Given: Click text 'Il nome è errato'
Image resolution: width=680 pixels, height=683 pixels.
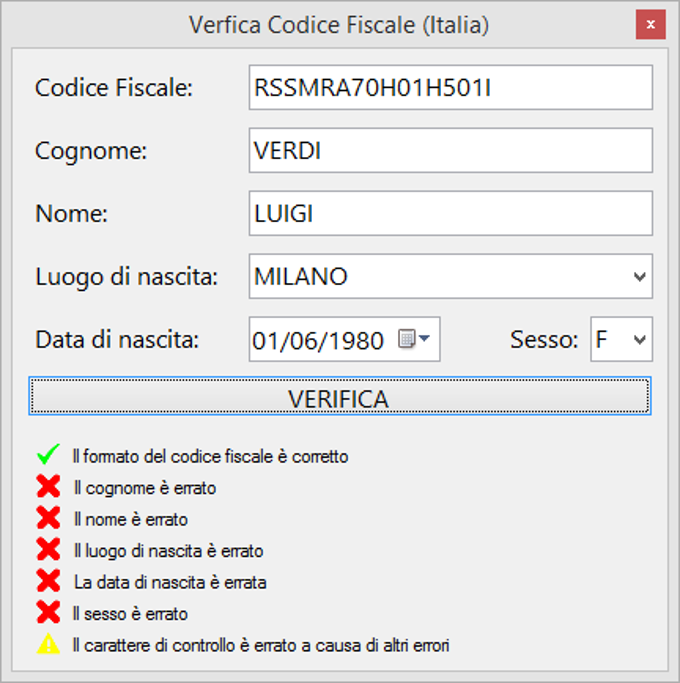Looking at the screenshot, I should pos(131,520).
